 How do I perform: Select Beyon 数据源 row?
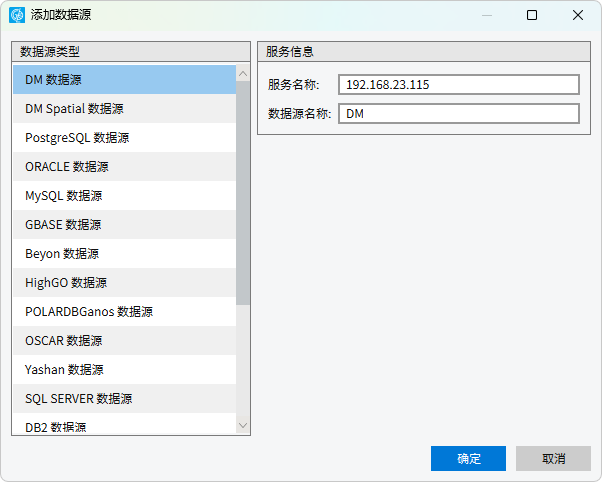[124, 253]
